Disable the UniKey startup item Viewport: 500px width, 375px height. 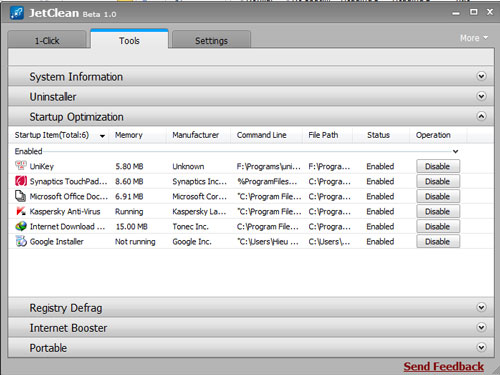point(438,166)
